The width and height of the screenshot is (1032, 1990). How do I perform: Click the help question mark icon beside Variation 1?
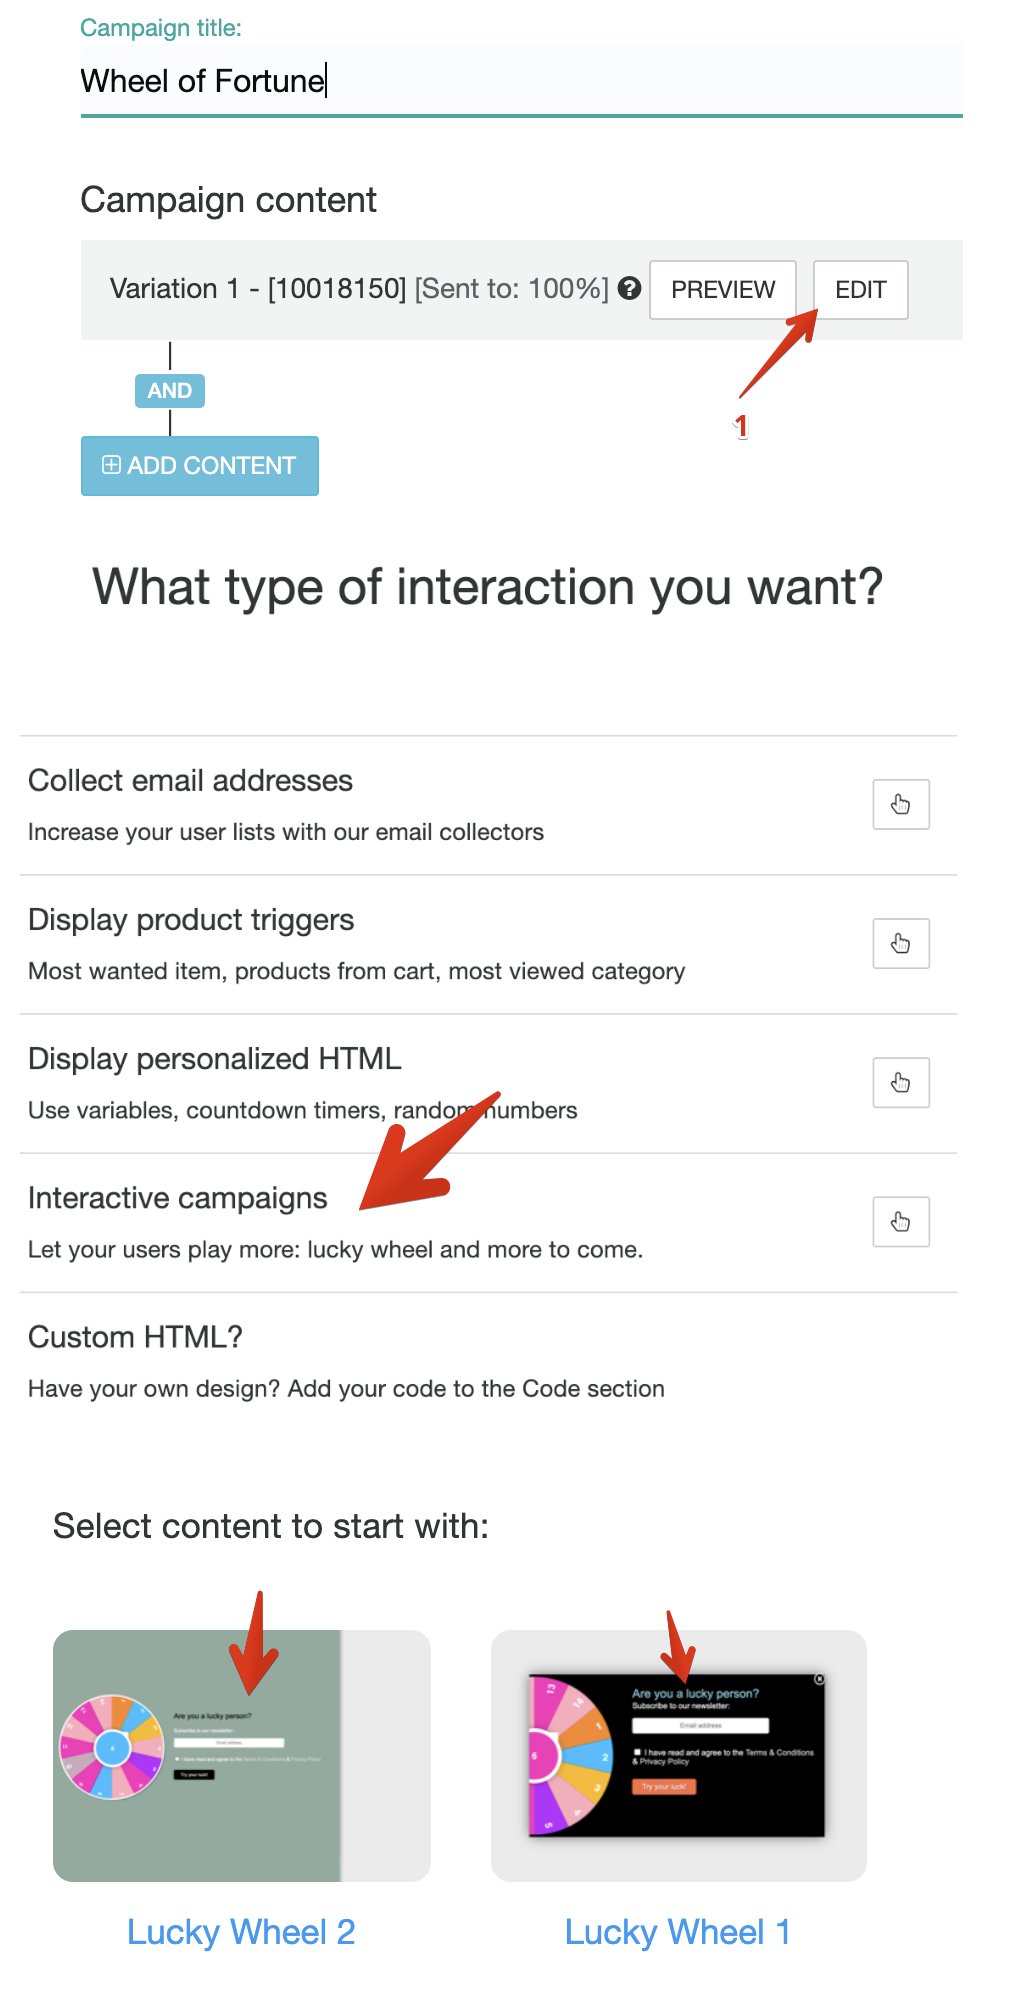pyautogui.click(x=629, y=289)
